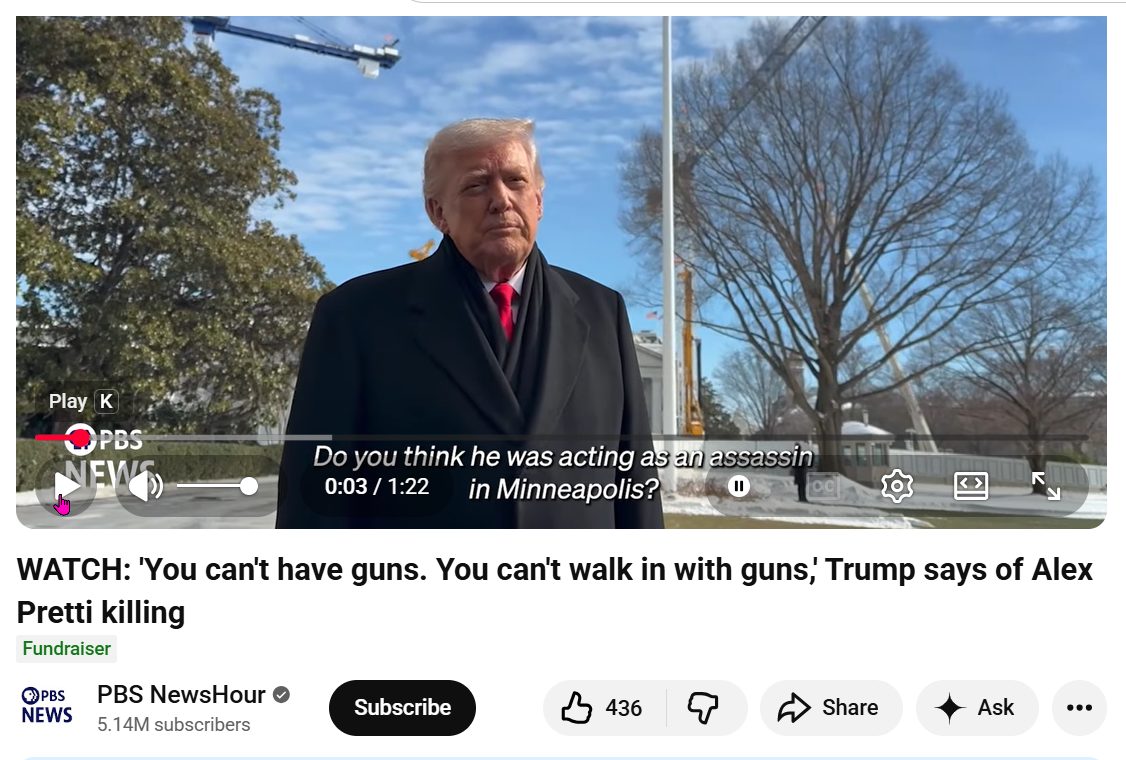Open the video settings gear menu
This screenshot has height=760, width=1126.
click(x=897, y=486)
